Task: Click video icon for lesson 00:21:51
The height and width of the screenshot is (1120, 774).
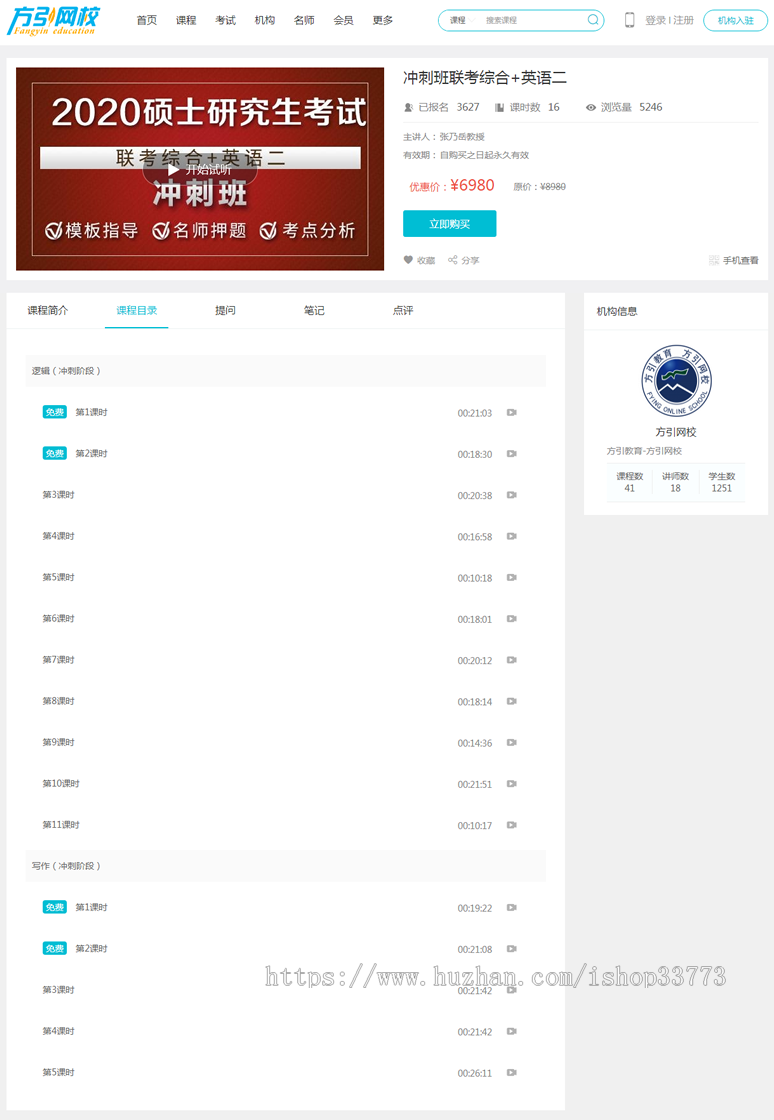Action: click(x=512, y=784)
